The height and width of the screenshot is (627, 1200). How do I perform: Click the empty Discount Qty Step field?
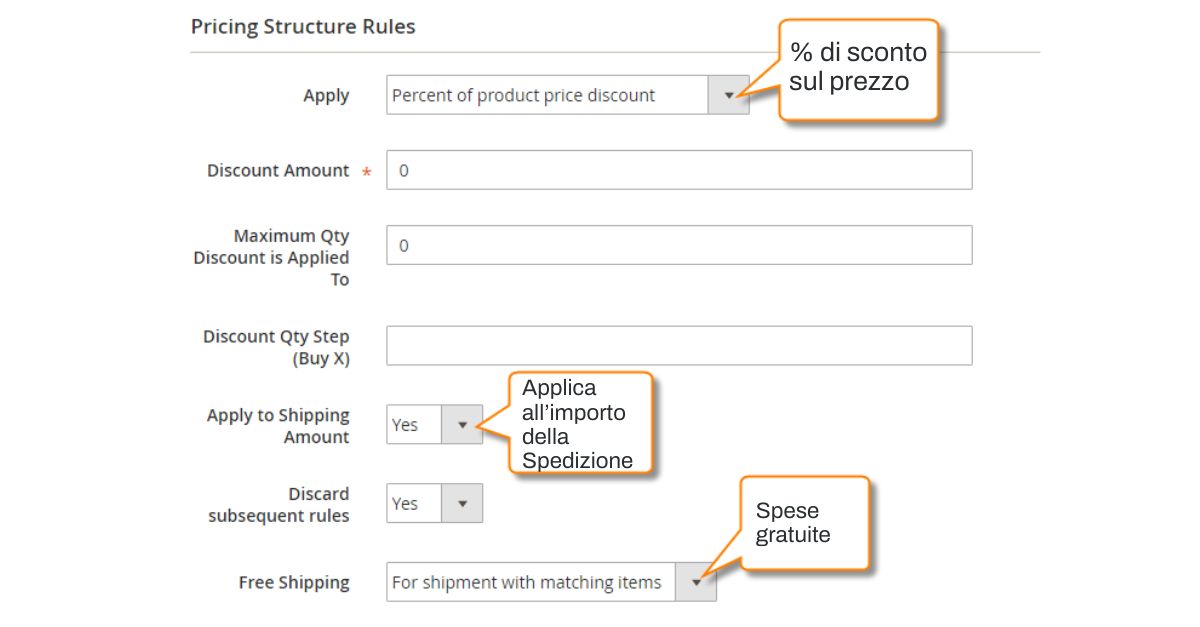(x=679, y=345)
